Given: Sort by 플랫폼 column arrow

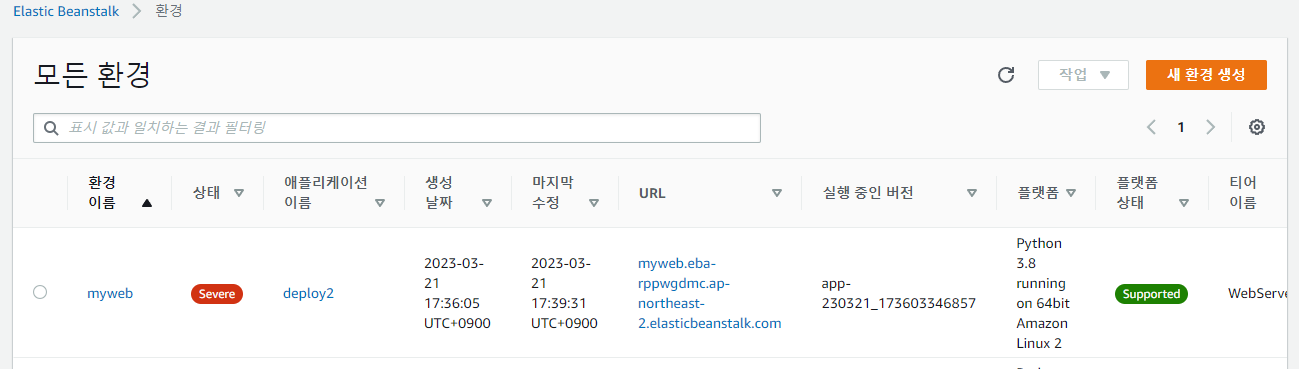Looking at the screenshot, I should (x=1071, y=193).
